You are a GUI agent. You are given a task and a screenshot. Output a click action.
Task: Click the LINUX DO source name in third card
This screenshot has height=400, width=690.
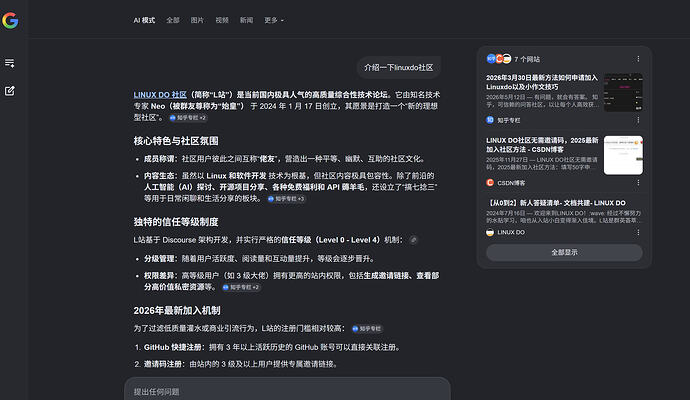(x=511, y=232)
